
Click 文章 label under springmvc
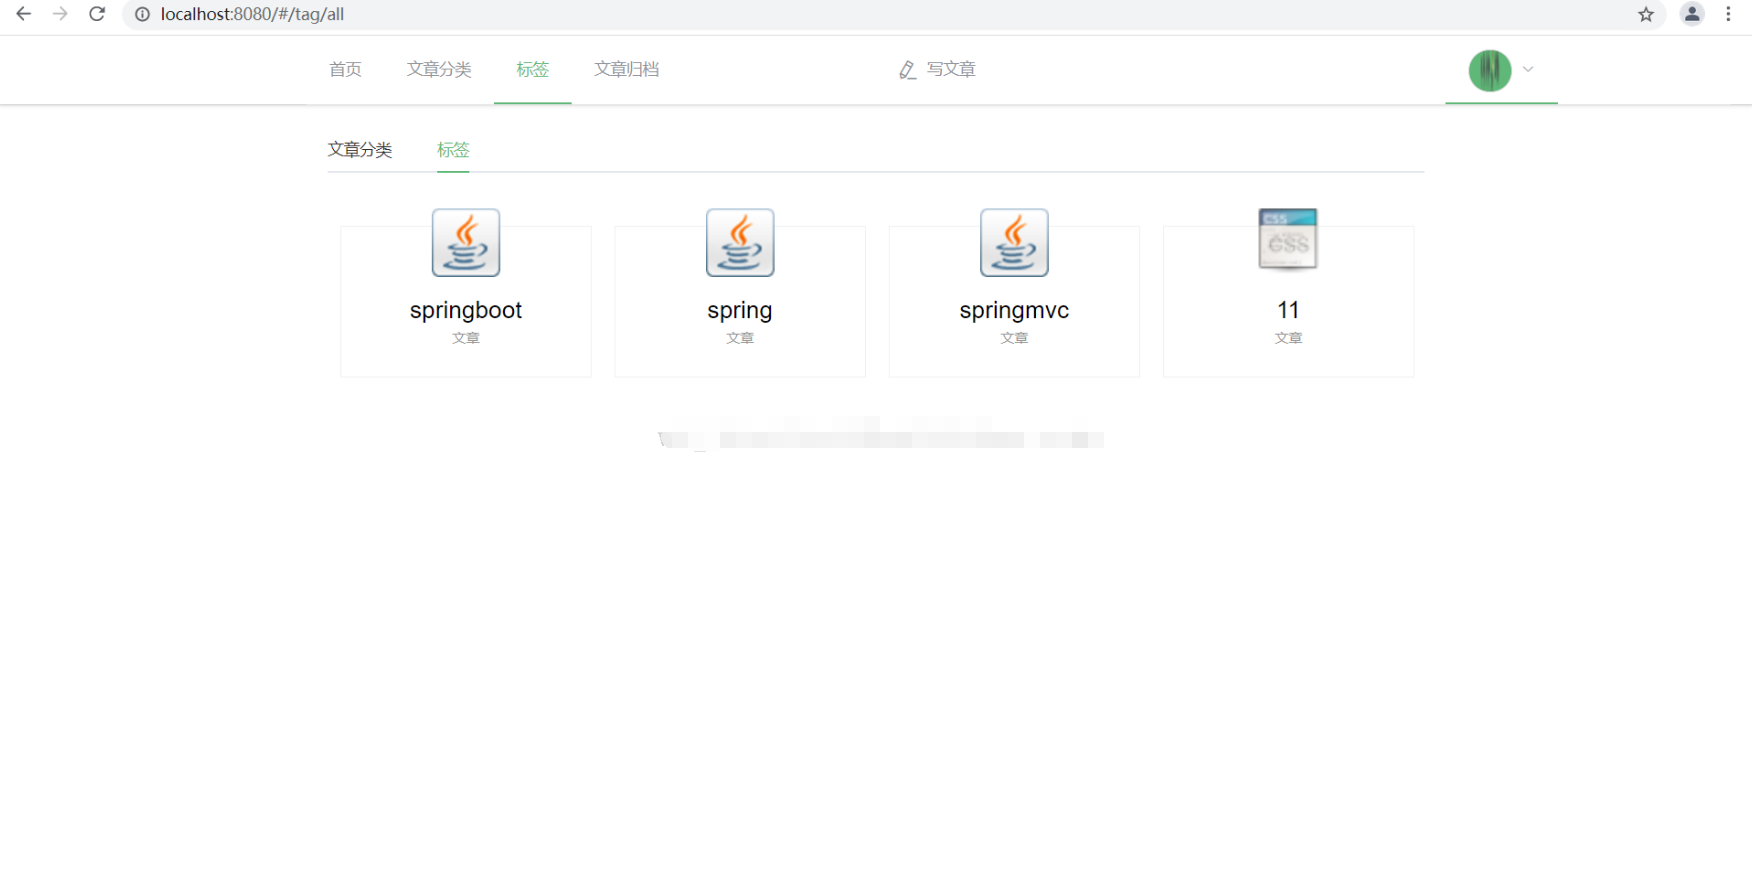point(1014,338)
